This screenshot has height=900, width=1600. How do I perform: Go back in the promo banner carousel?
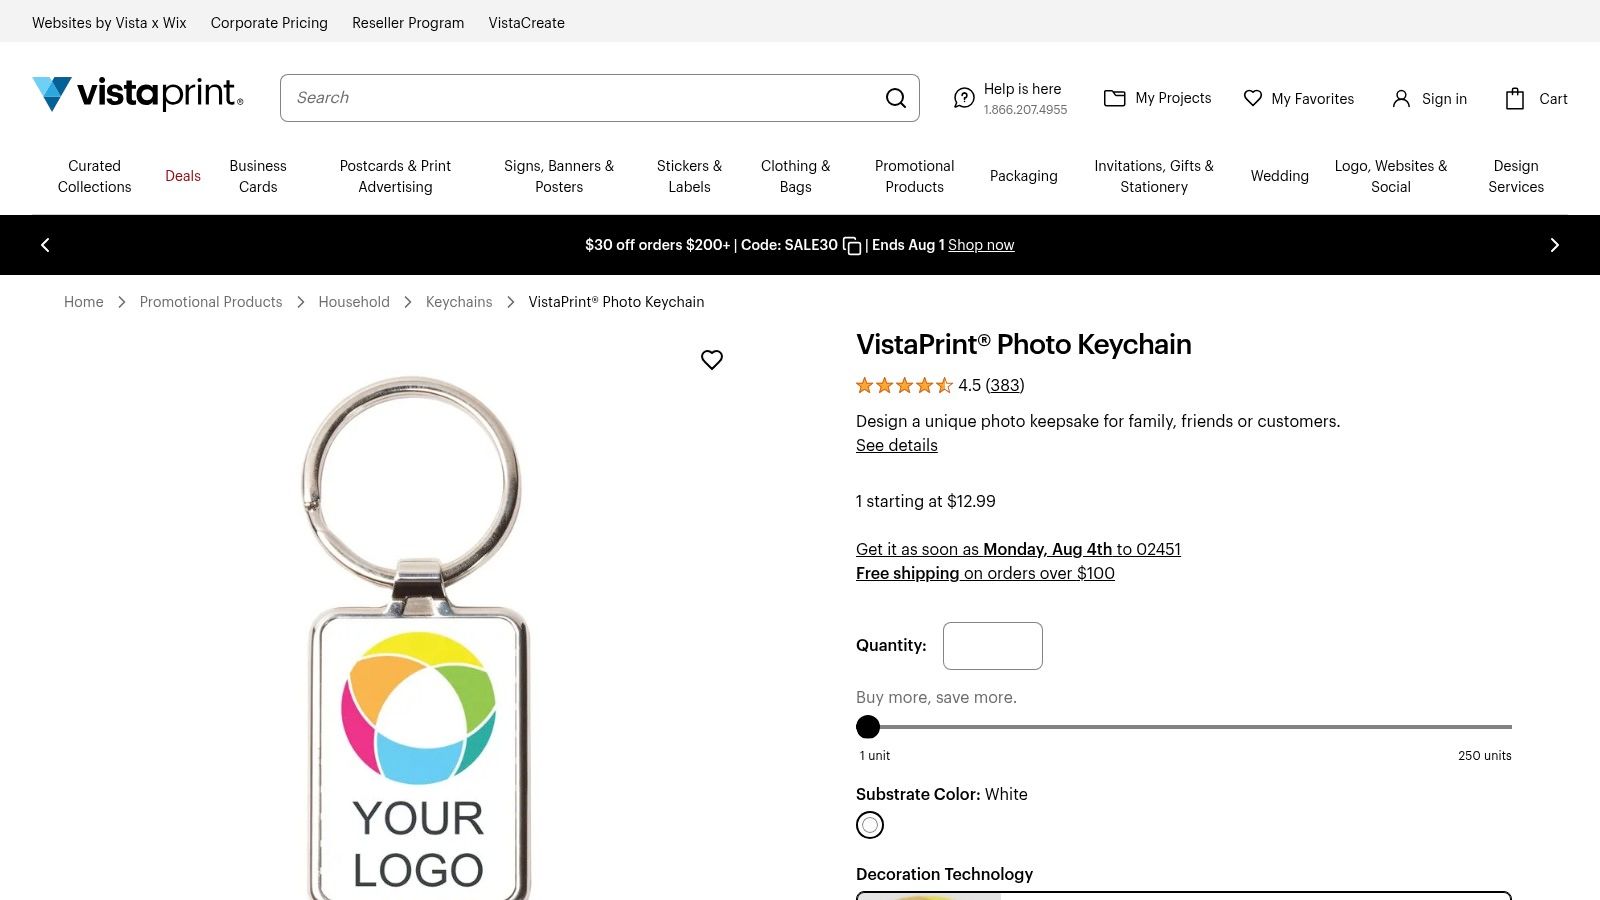click(x=45, y=245)
